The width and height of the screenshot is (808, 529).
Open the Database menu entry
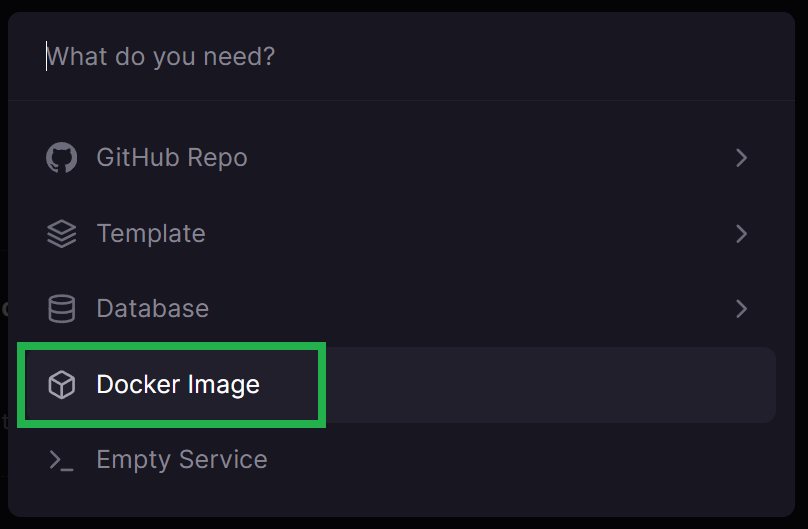(x=397, y=309)
